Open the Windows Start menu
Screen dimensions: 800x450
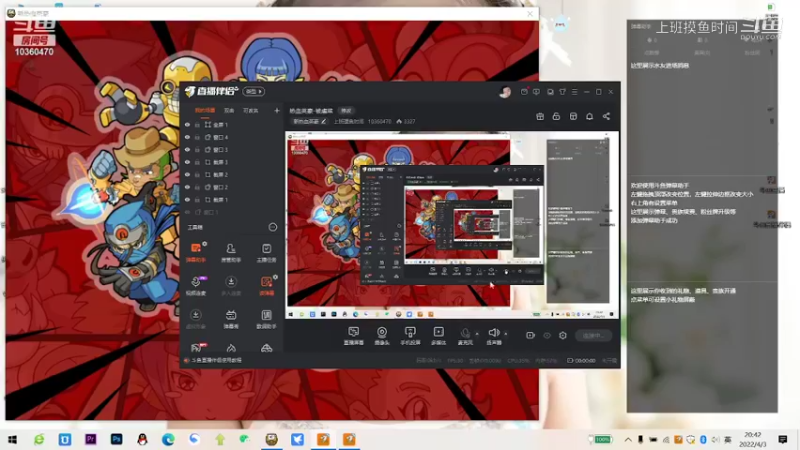(x=12, y=439)
